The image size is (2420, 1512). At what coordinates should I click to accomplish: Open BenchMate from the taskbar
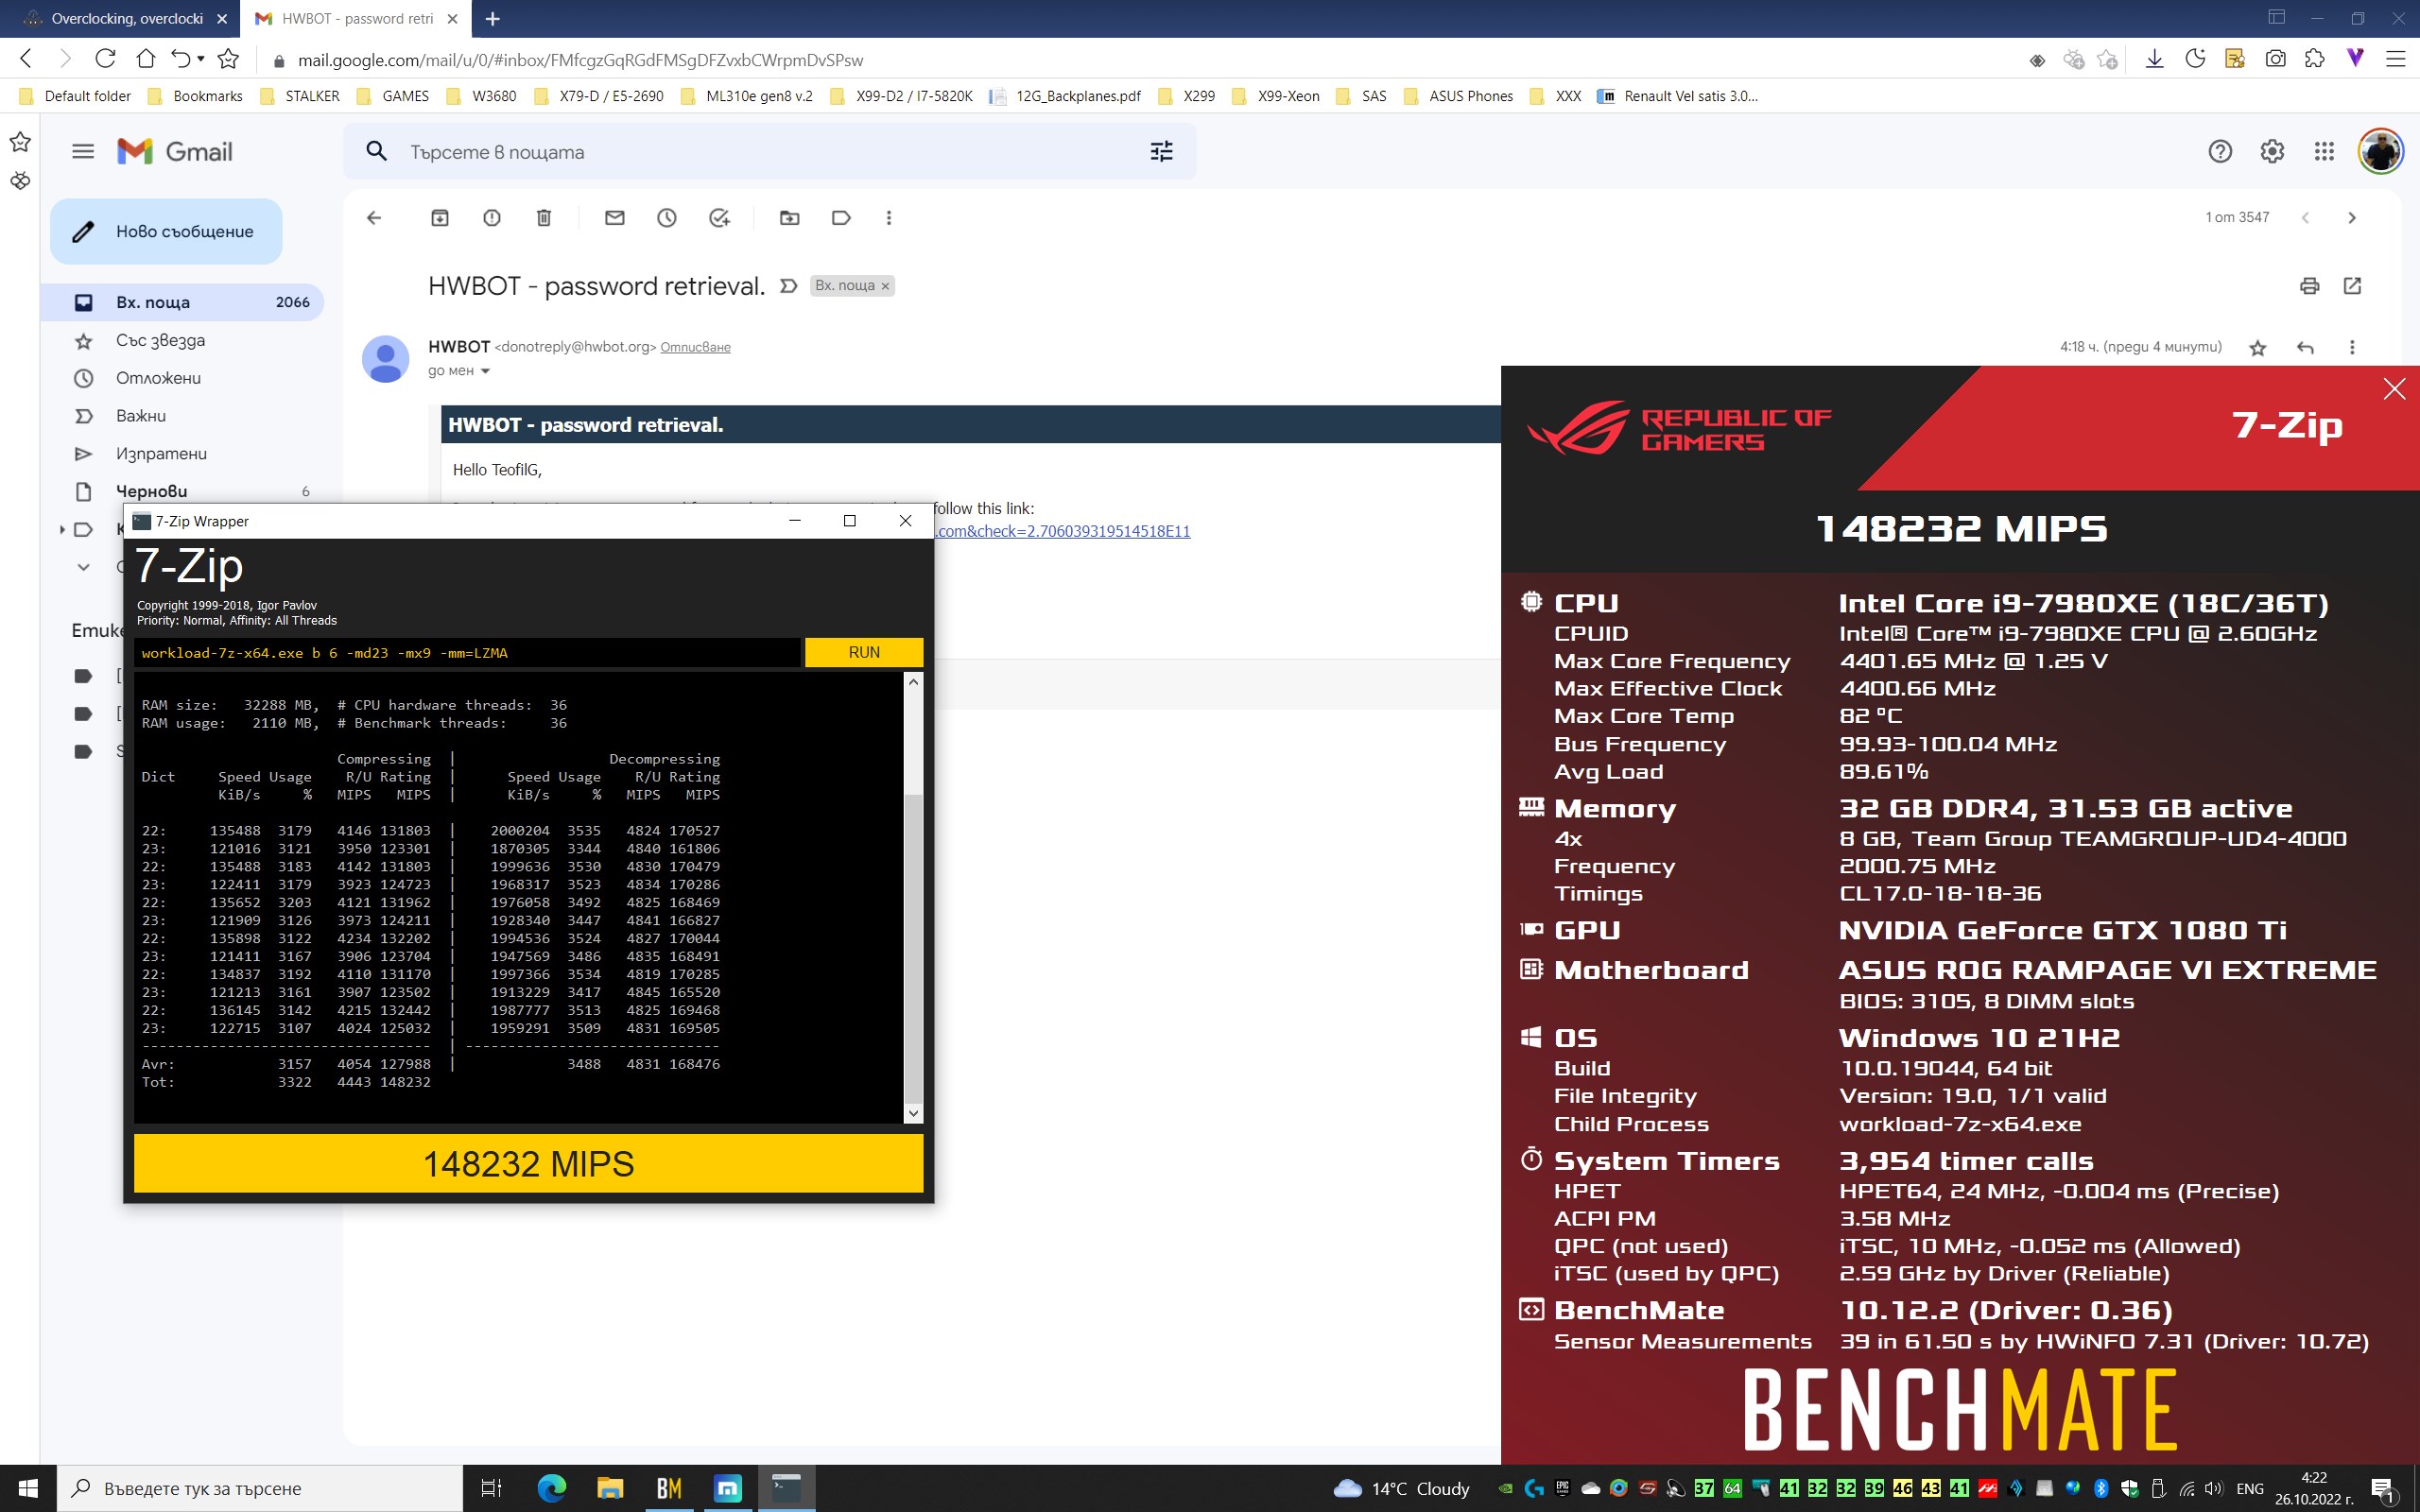point(669,1489)
